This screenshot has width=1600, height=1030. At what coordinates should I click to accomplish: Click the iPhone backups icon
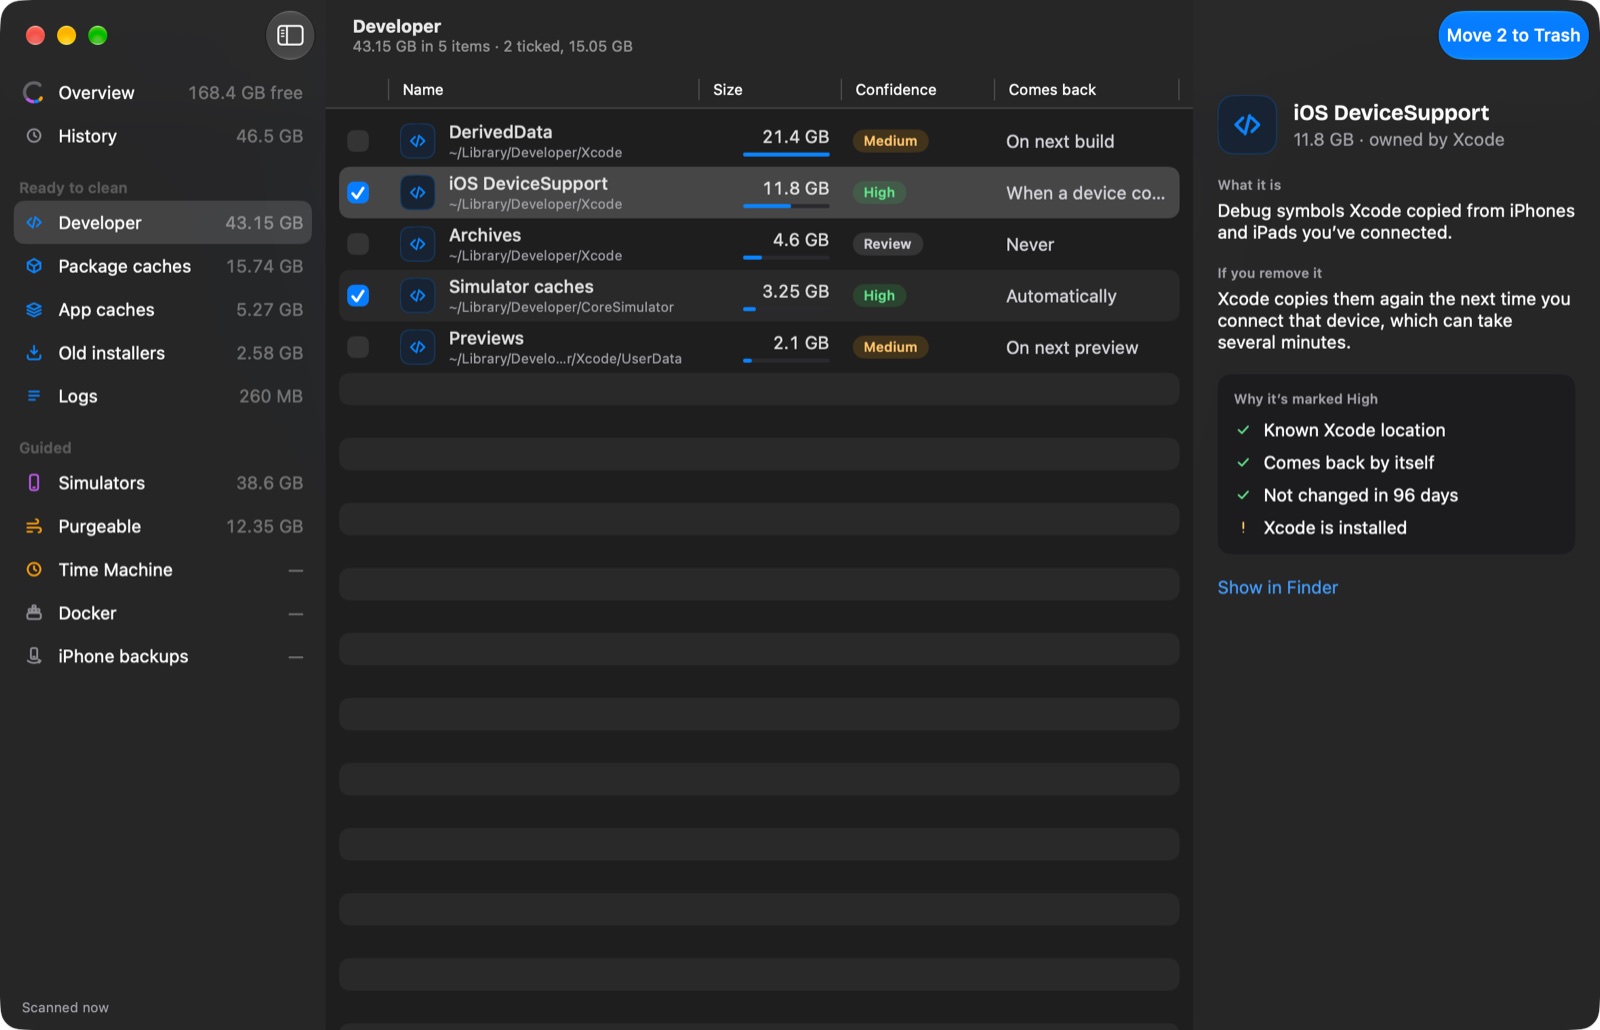click(34, 656)
